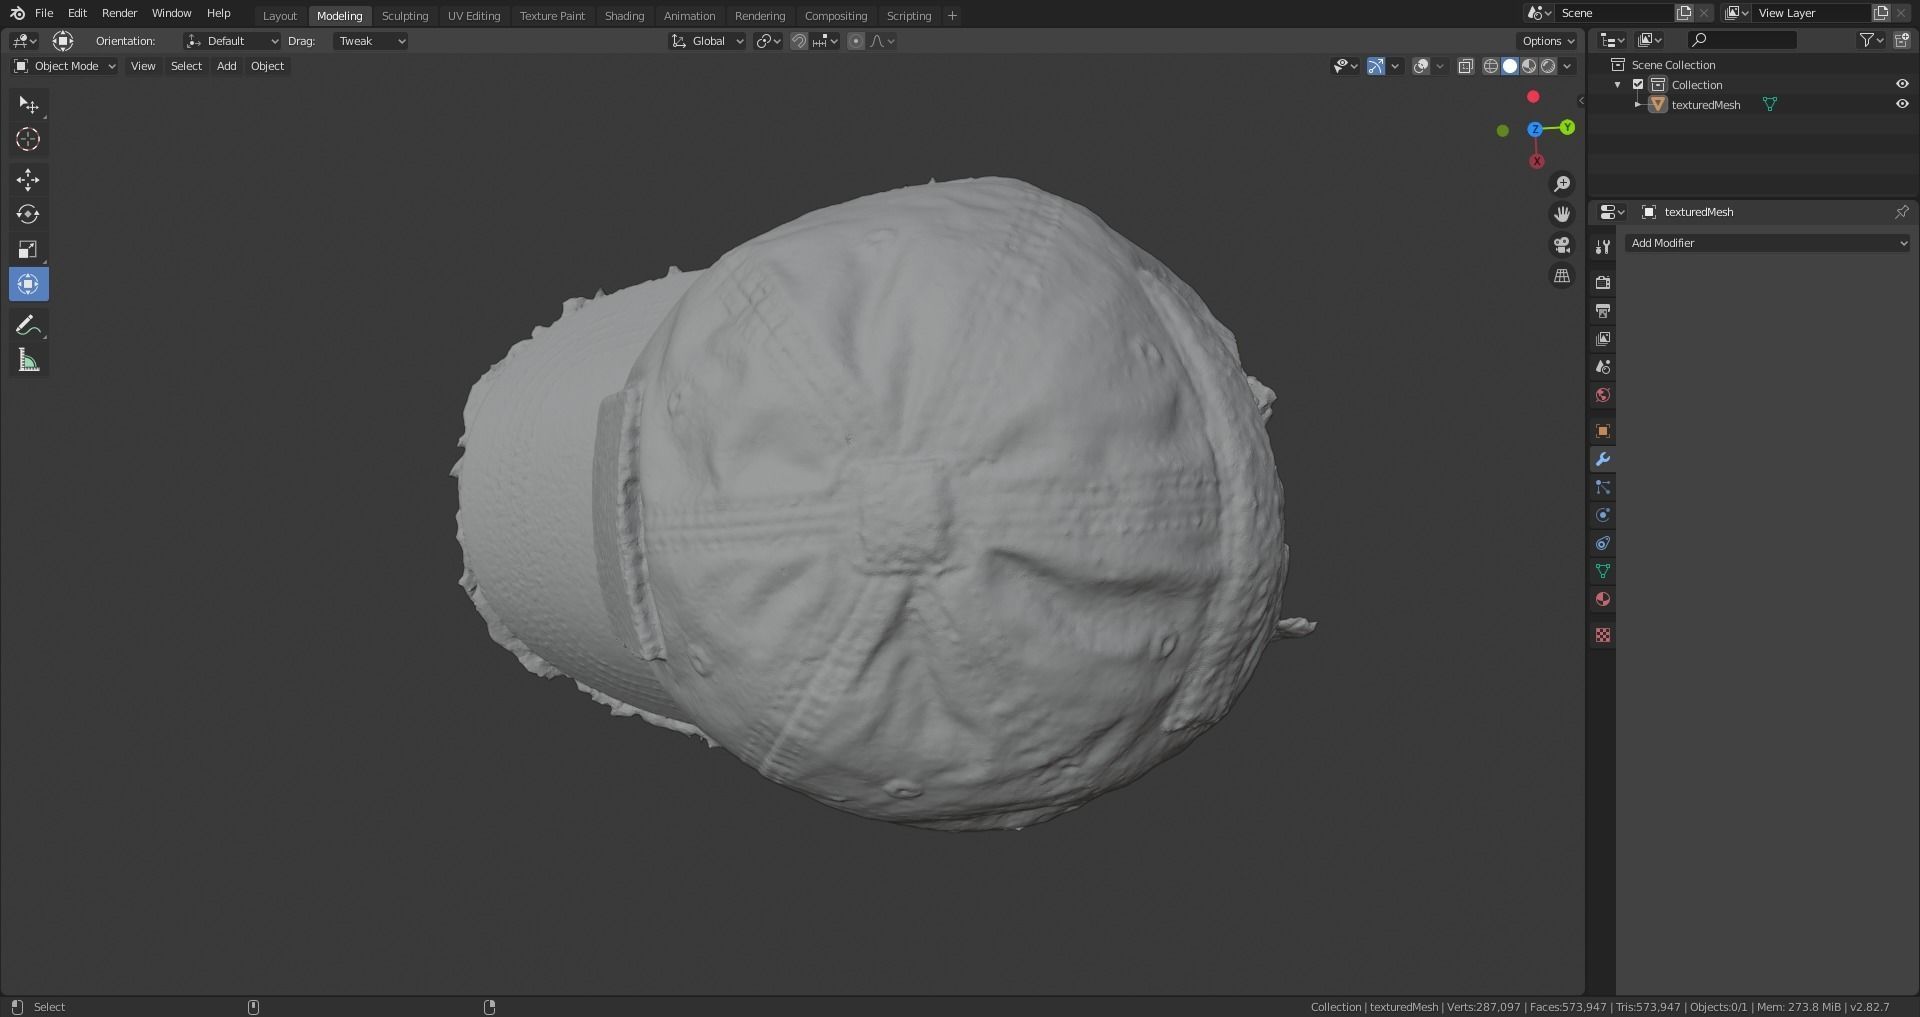Screen dimensions: 1920x1017
Task: Open the Physics properties tab
Action: pyautogui.click(x=1603, y=515)
